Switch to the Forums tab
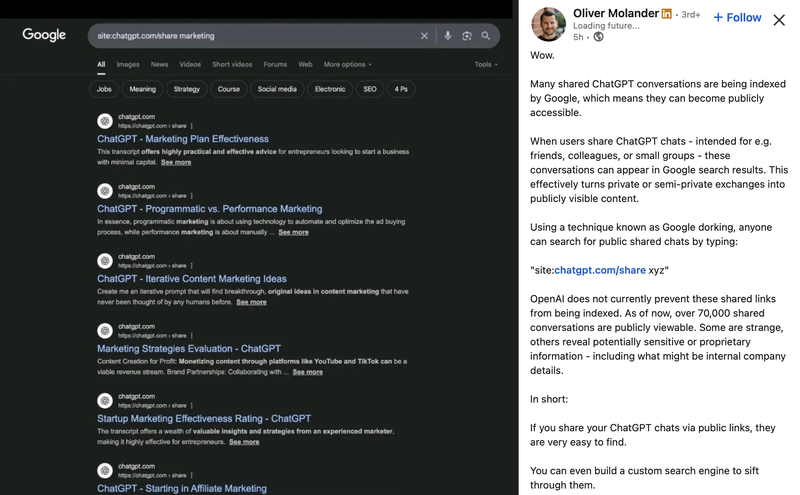 [x=275, y=64]
